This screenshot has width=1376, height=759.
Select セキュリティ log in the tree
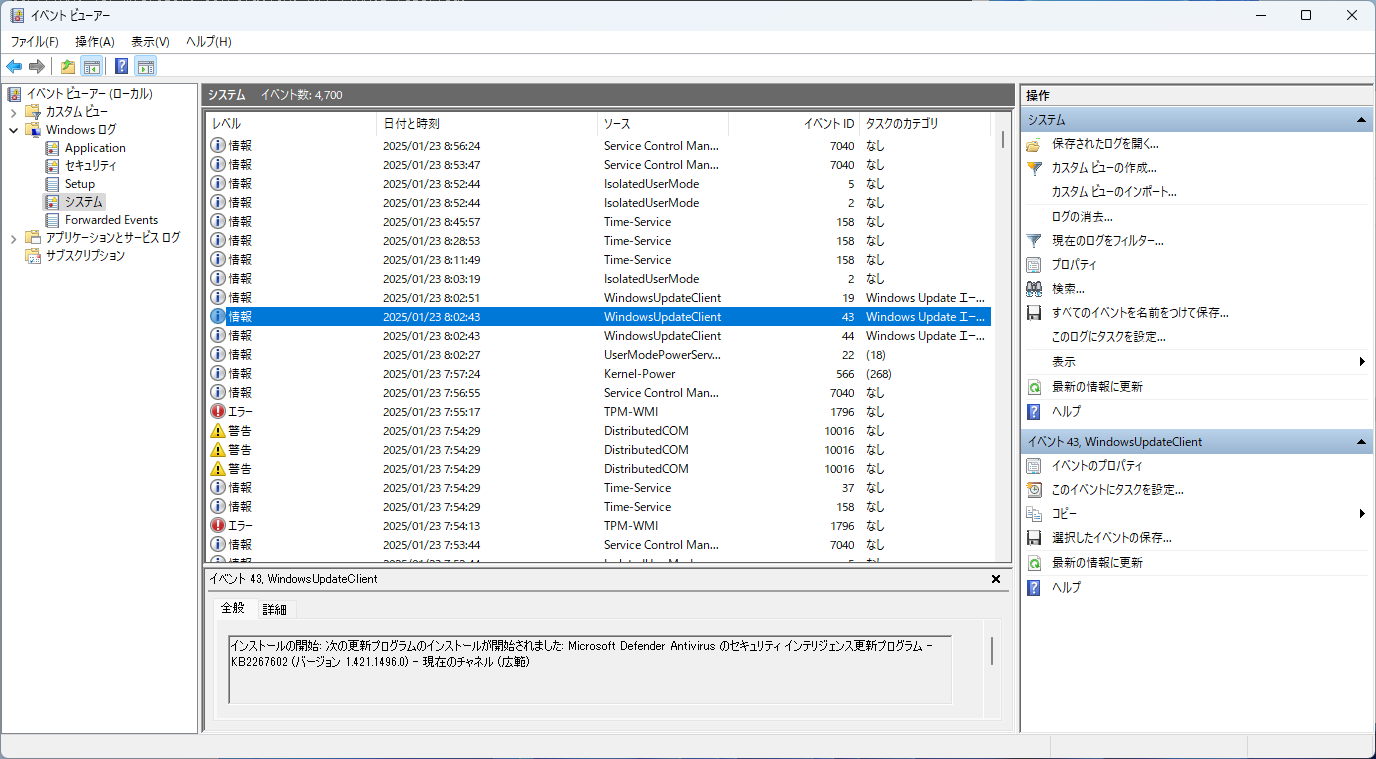tap(91, 166)
